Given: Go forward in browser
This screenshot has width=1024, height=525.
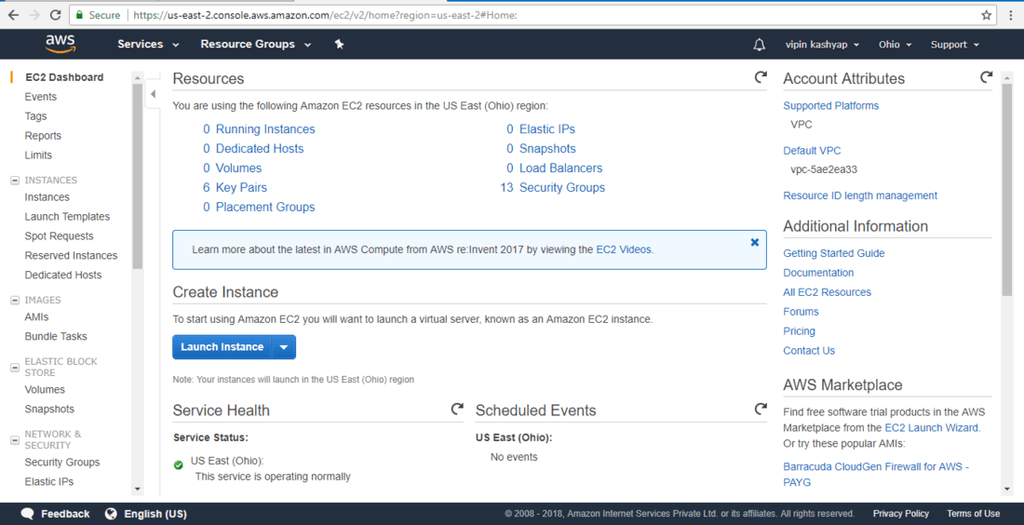Looking at the screenshot, I should tap(35, 14).
